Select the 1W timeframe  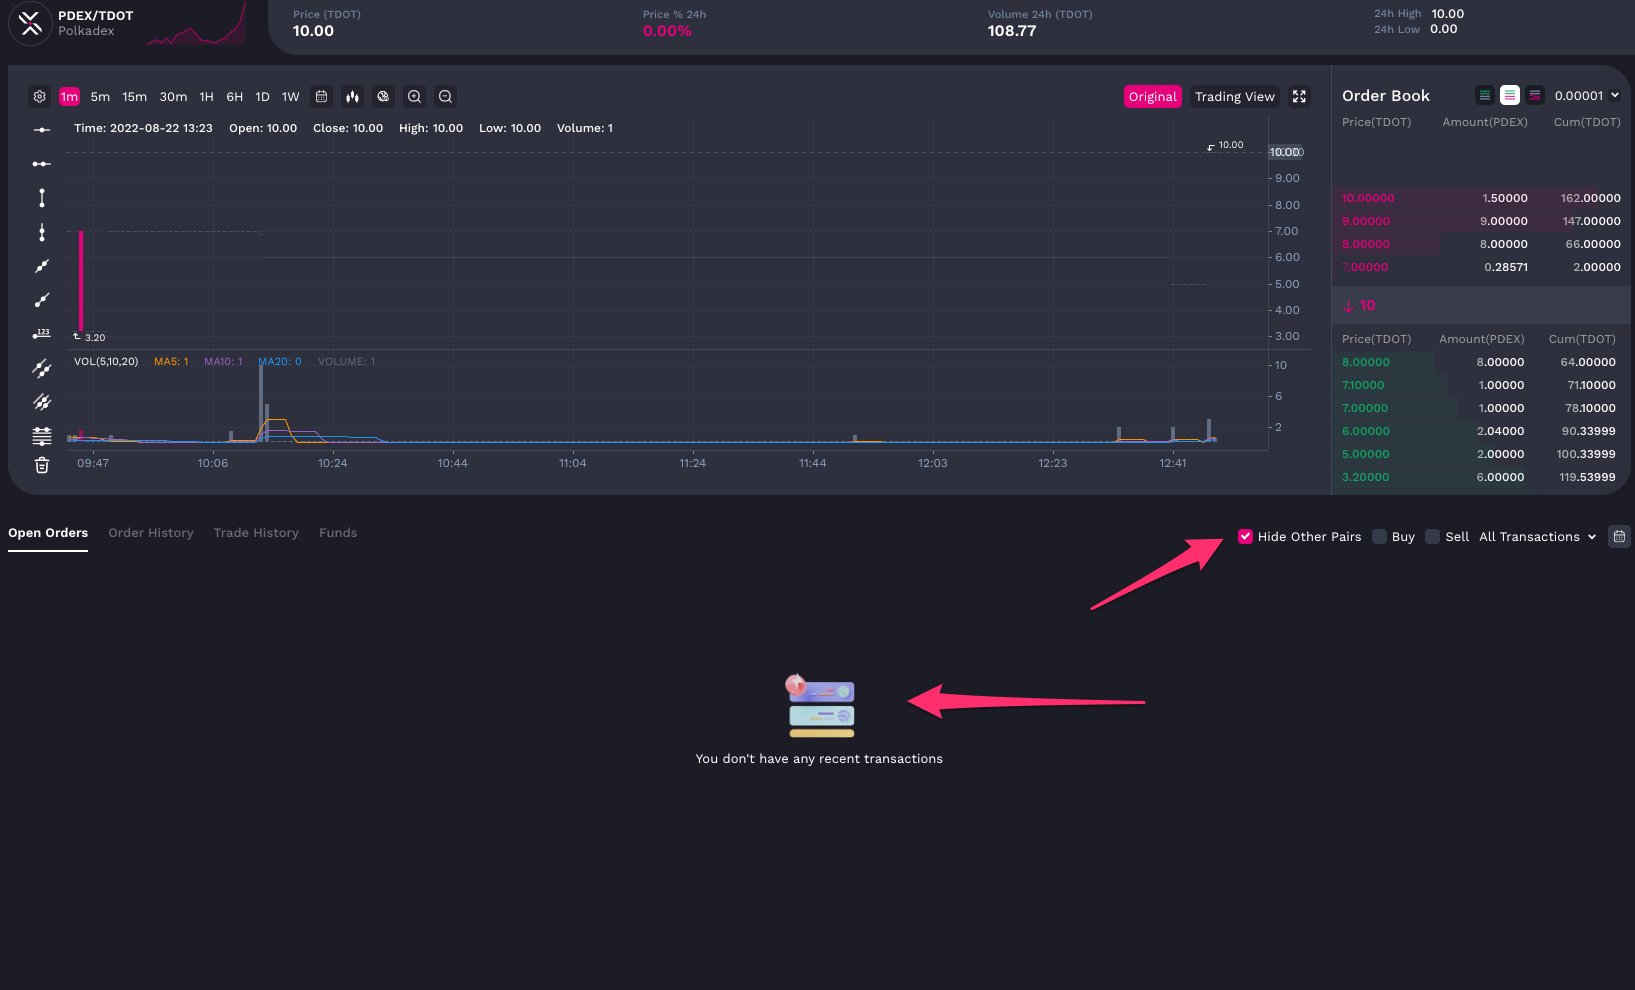pos(290,96)
